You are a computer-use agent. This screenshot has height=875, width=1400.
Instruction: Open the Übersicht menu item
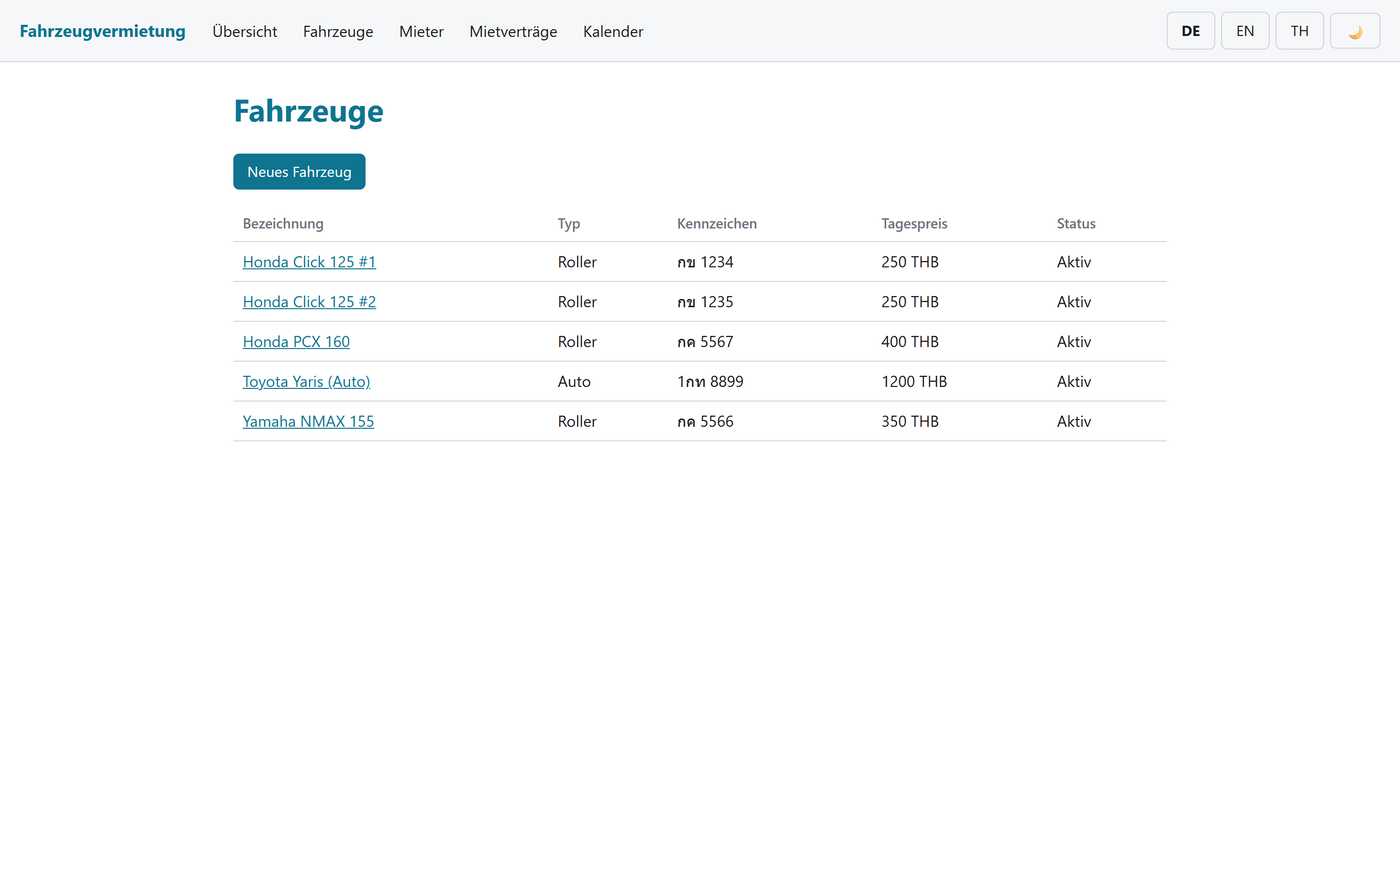point(245,31)
